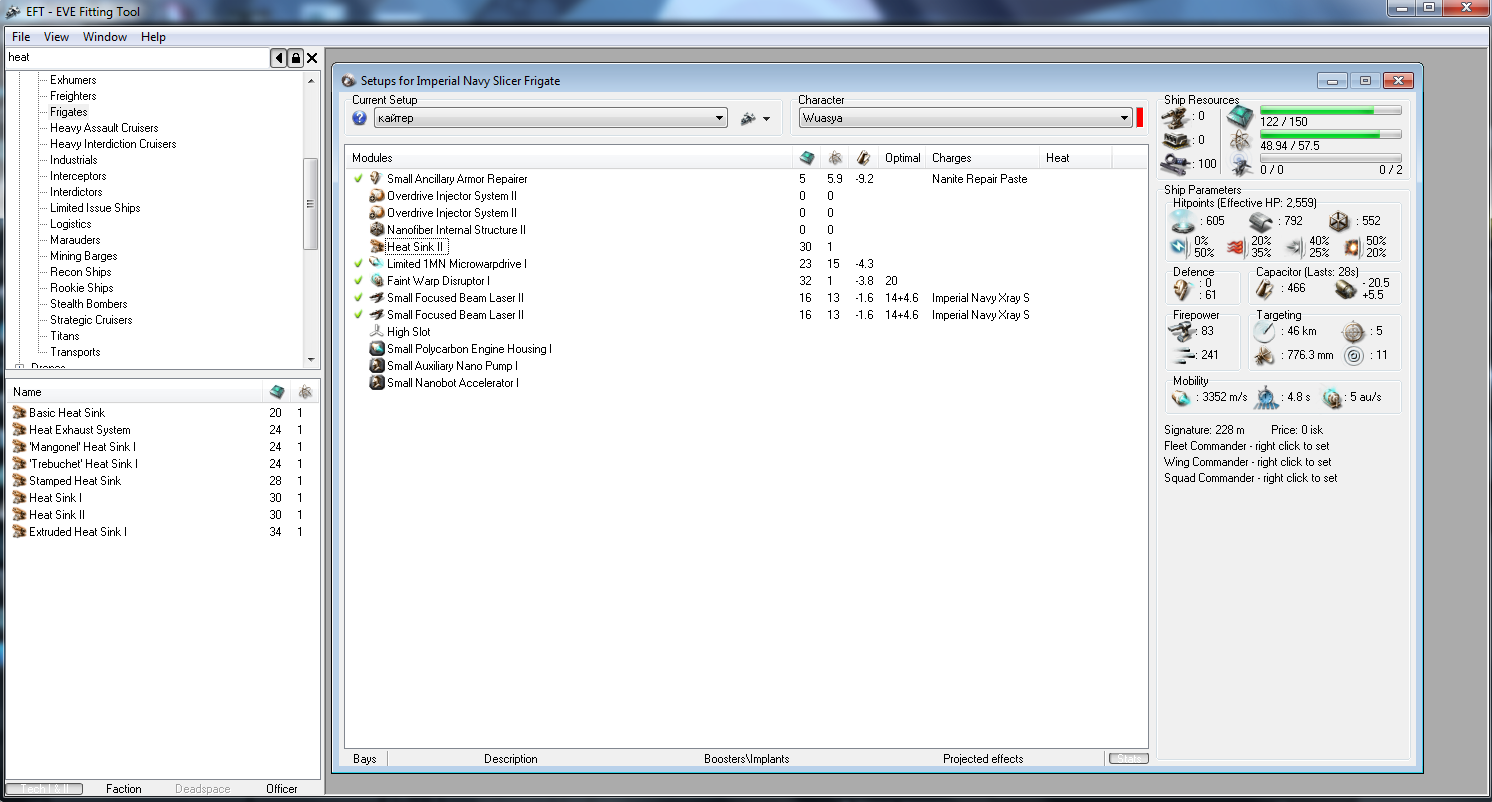
Task: Click the targeting range icon
Action: 1265,331
